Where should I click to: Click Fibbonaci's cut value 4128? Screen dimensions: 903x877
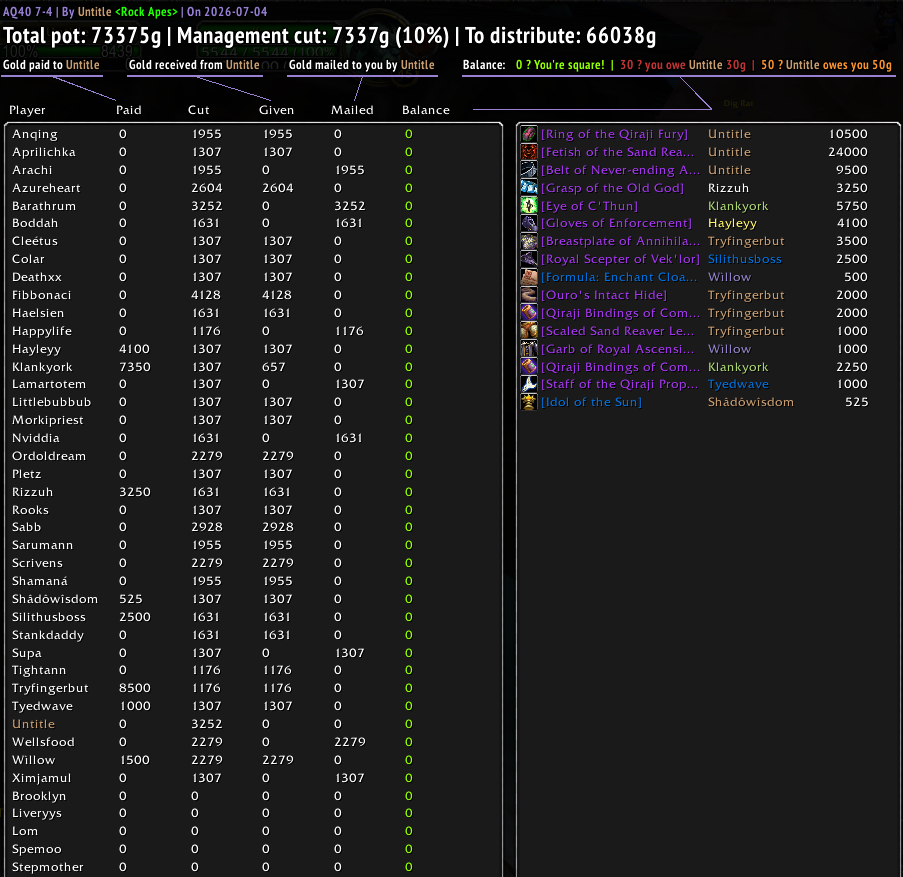206,295
